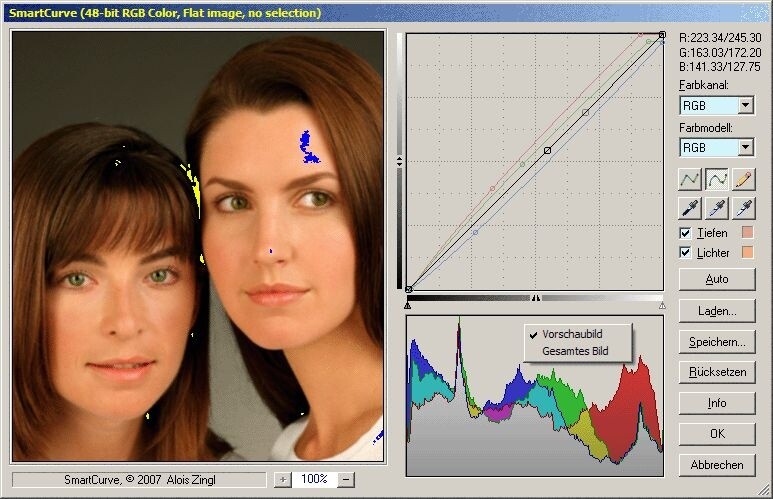The height and width of the screenshot is (499, 773).
Task: Click the 100% zoom level field
Action: (x=314, y=479)
